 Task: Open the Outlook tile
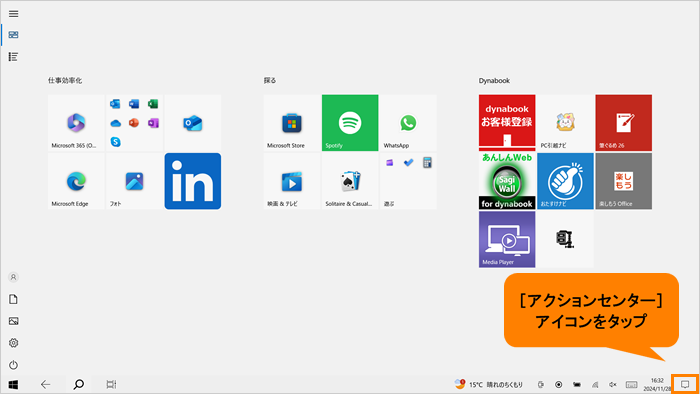[x=193, y=123]
